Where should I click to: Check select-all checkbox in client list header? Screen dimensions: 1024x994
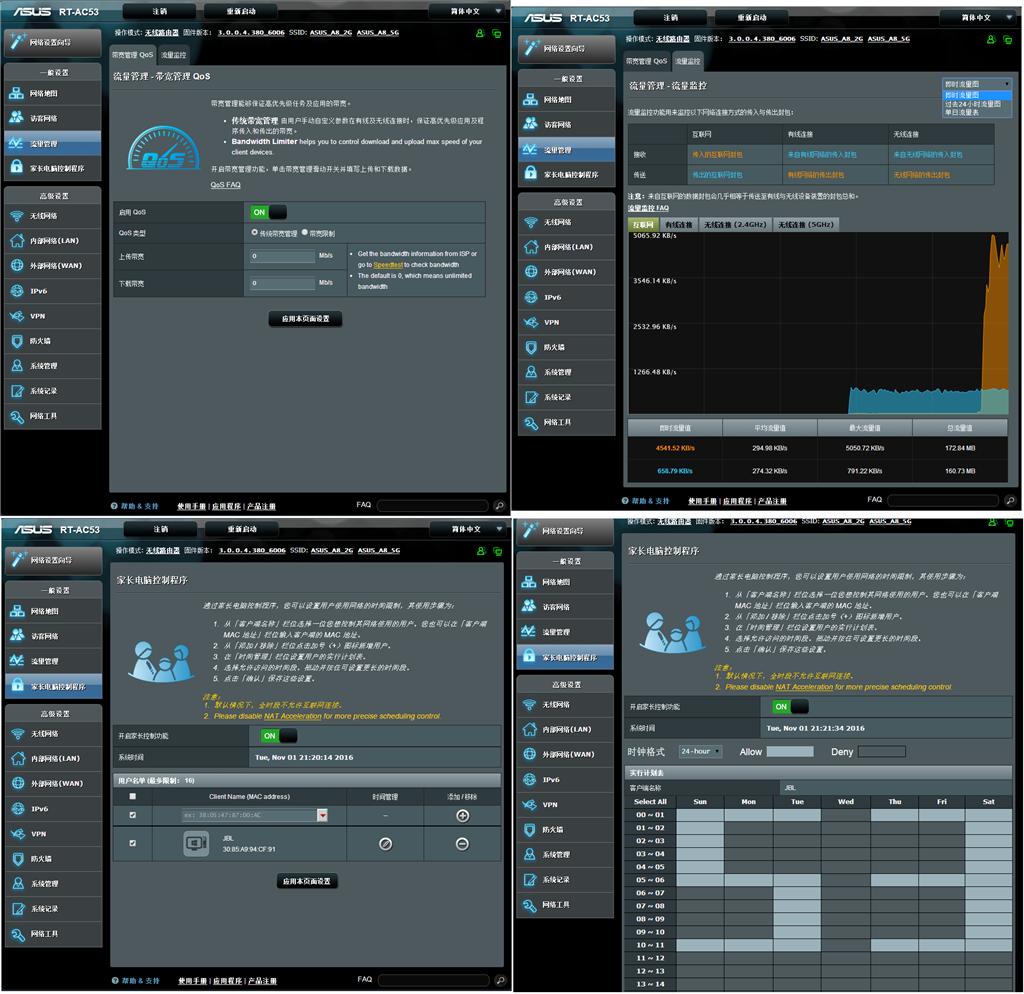(x=133, y=797)
